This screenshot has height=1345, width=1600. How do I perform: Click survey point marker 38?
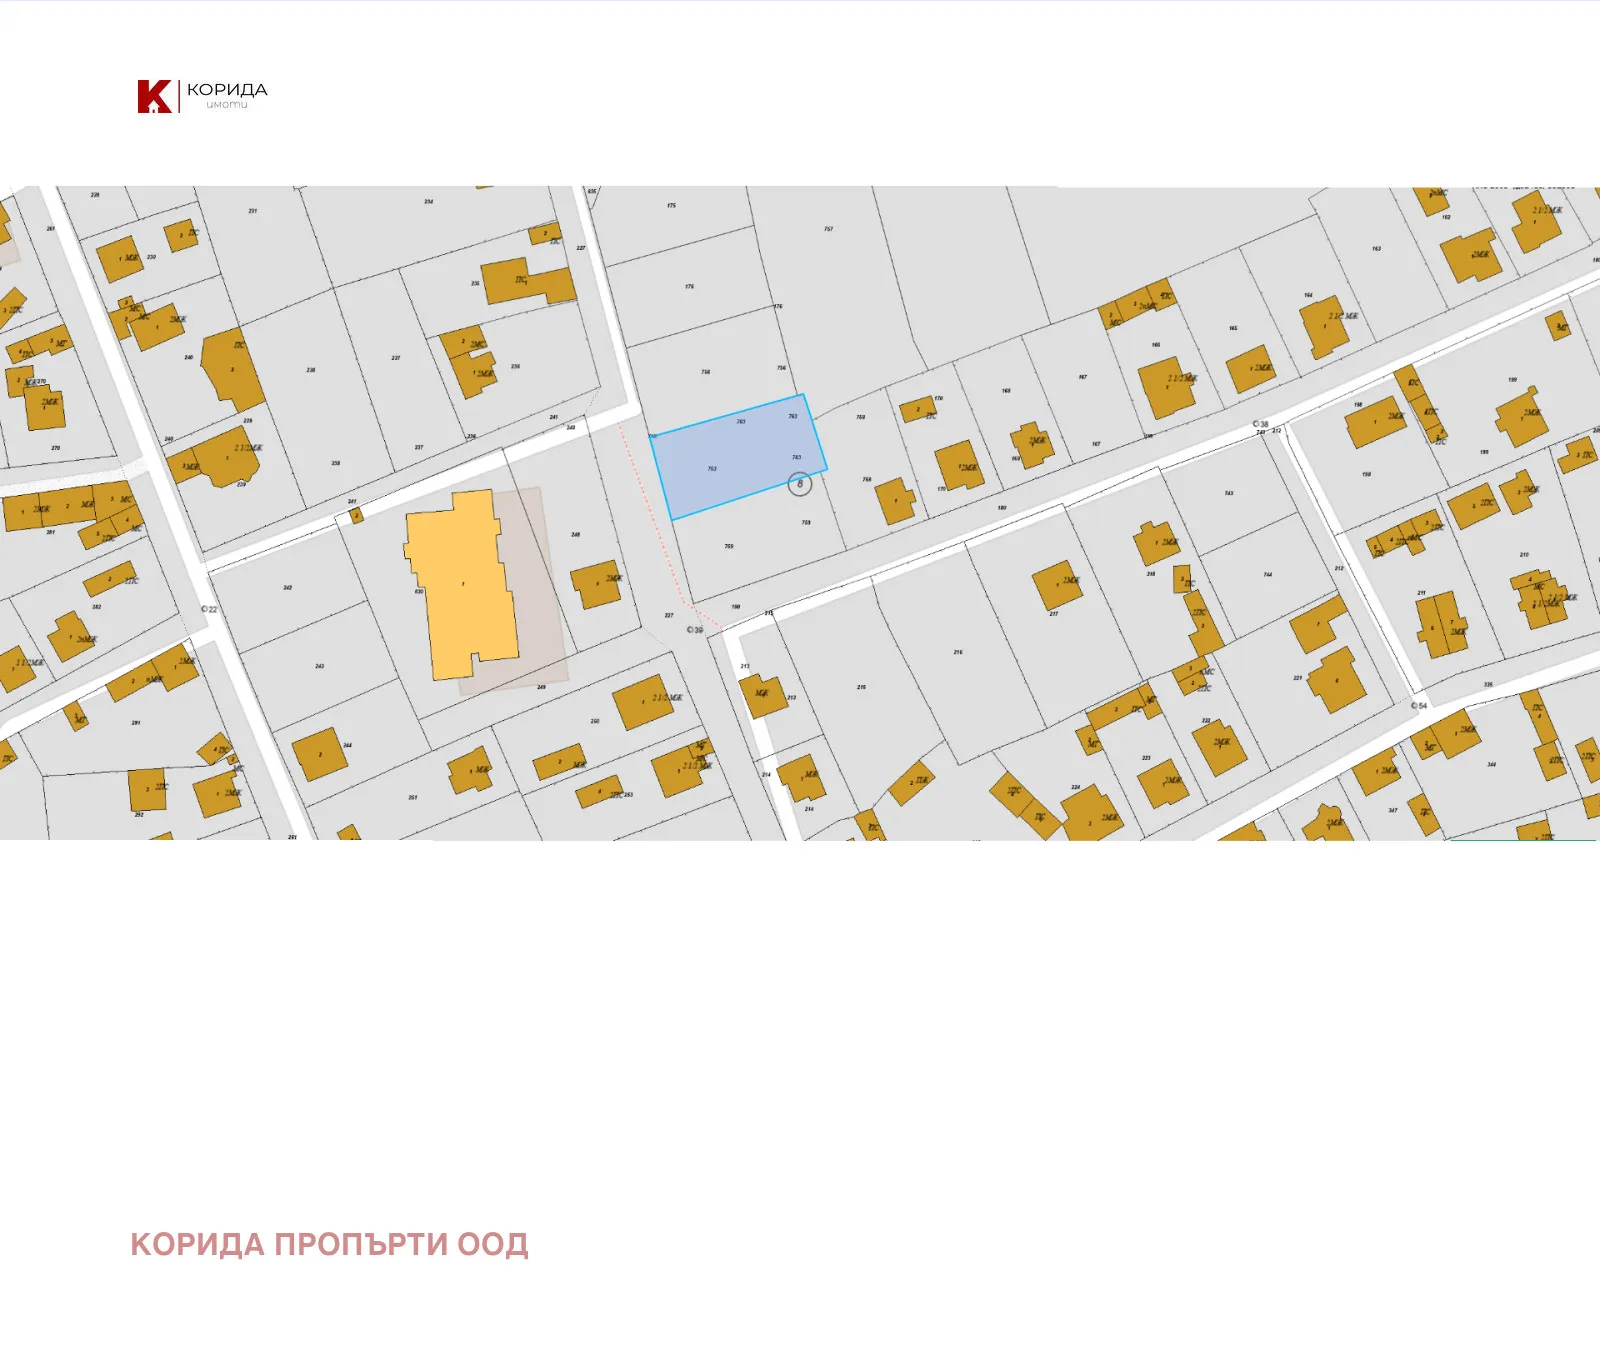pos(1260,424)
